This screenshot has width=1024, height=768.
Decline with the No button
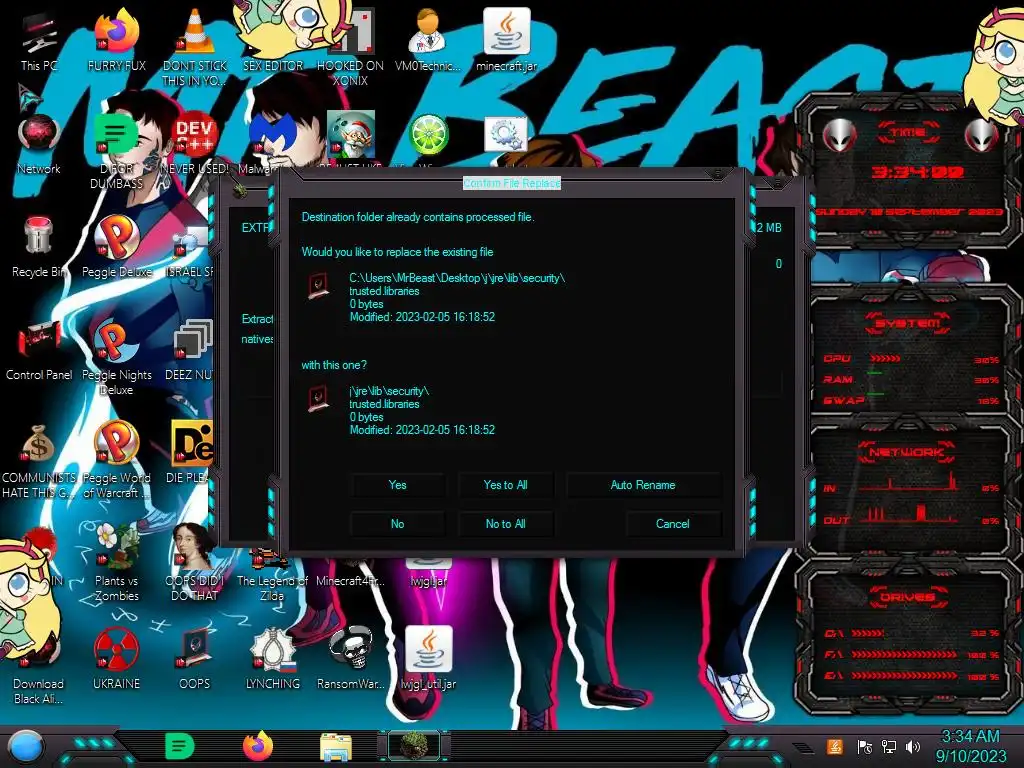[x=397, y=524]
